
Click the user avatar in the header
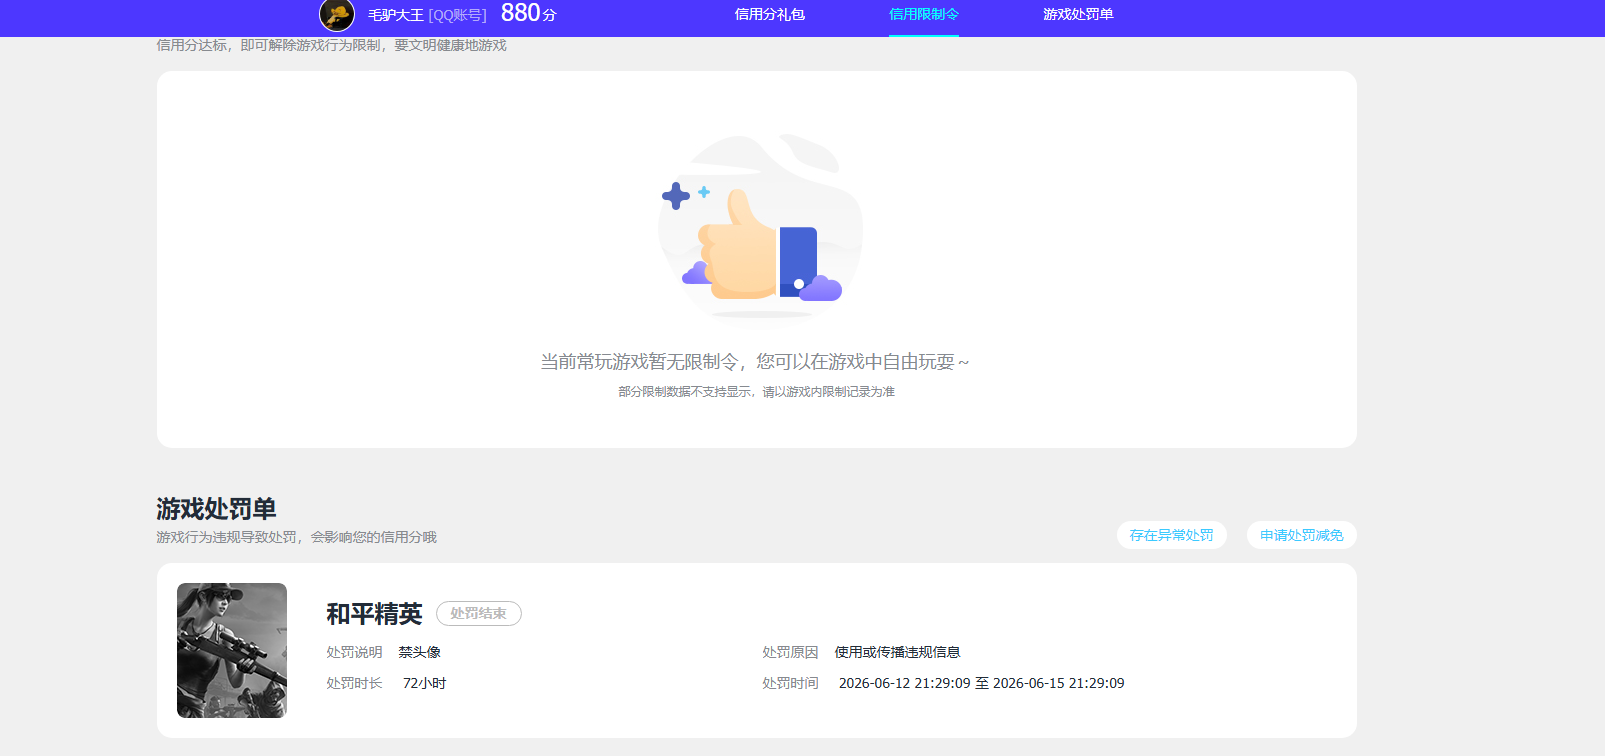pos(337,15)
